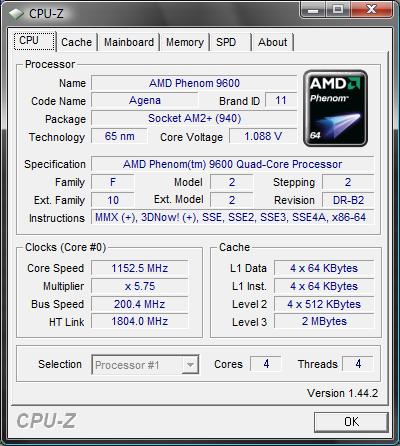Screen dimensions: 400x446
Task: Select the CPU tab
Action: pos(34,41)
